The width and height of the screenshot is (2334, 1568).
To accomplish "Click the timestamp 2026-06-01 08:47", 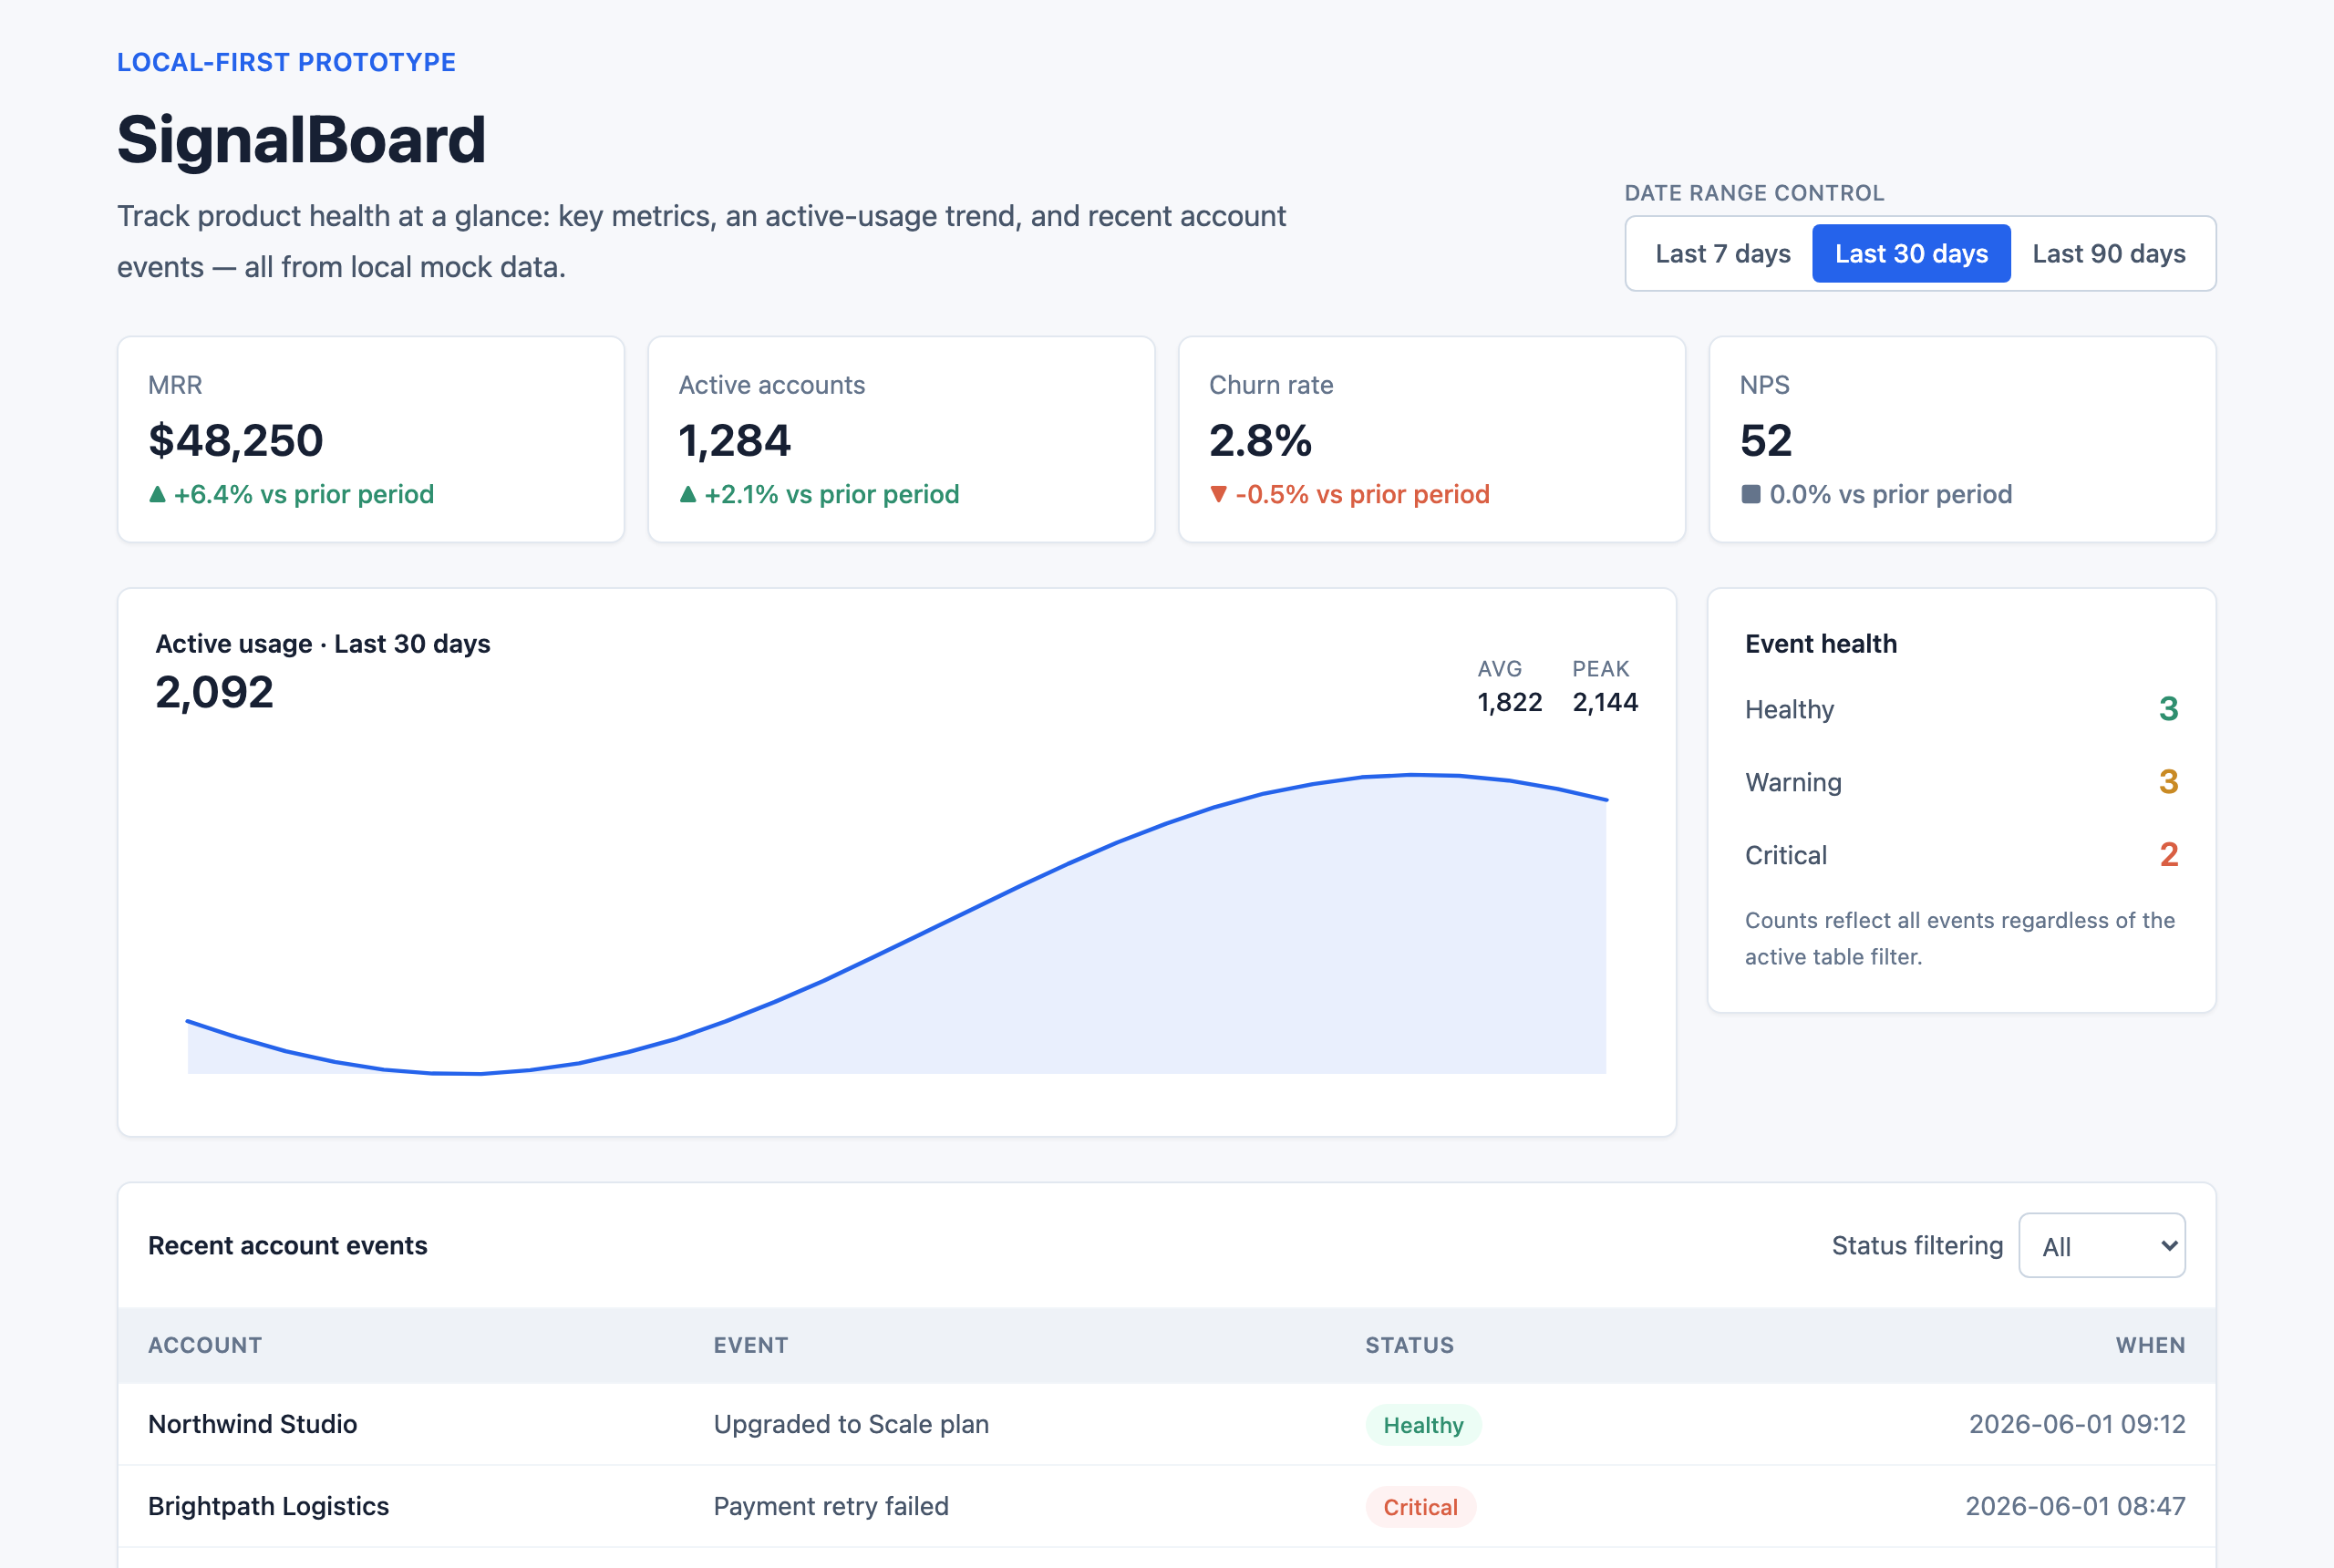I will 2075,1506.
